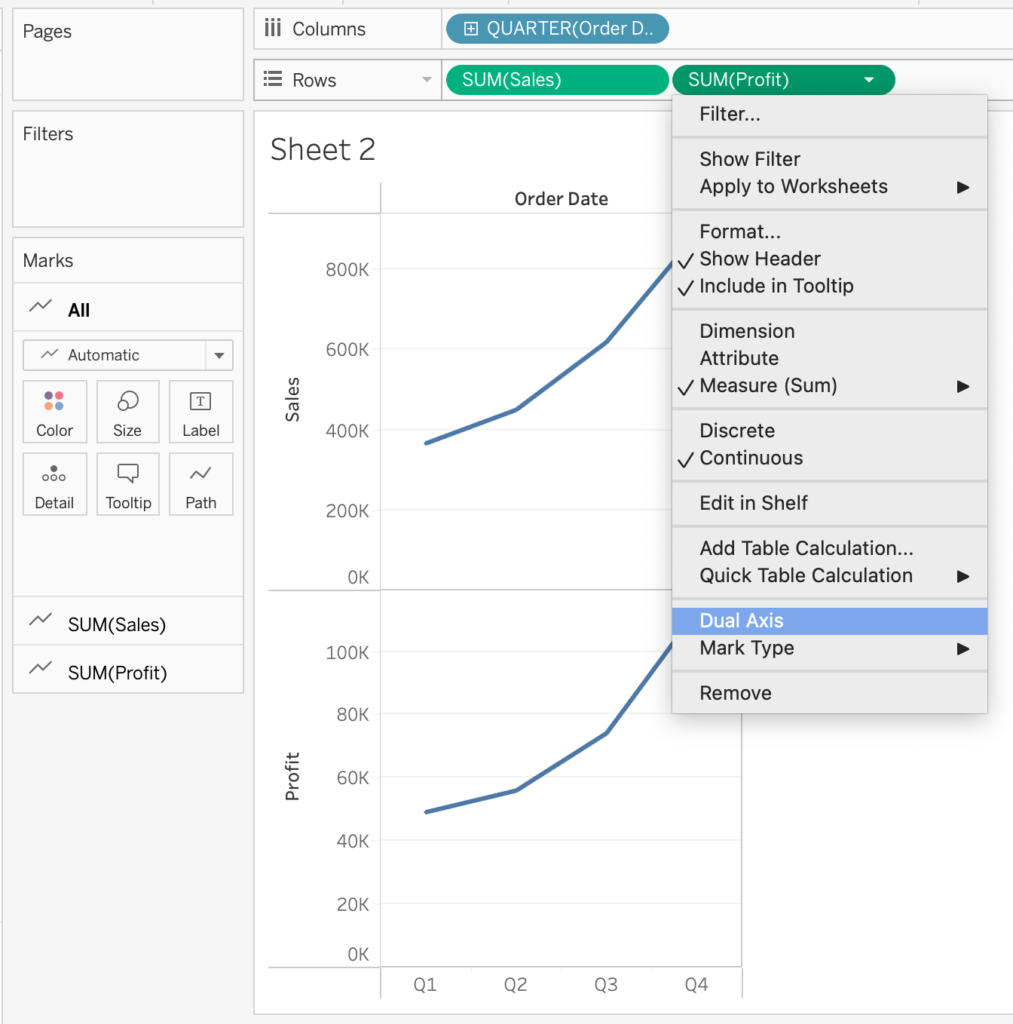Click the Rows shelf dropdown arrow

pos(427,80)
